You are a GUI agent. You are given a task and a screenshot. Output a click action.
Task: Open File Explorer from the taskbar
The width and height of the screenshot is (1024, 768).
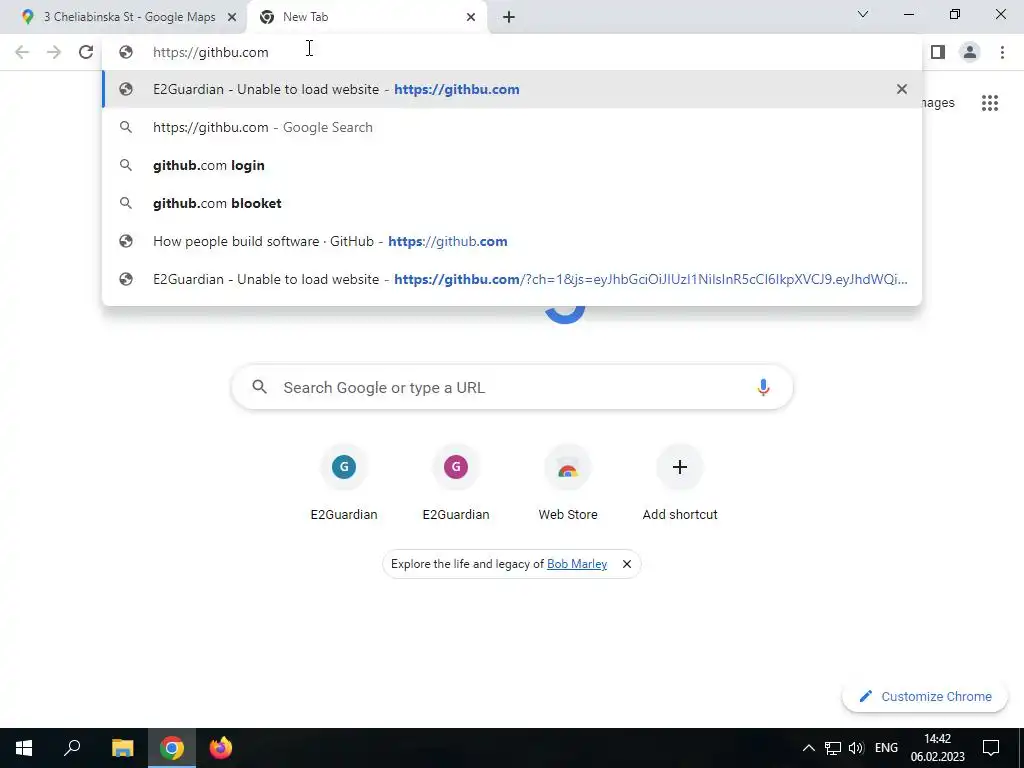(122, 748)
